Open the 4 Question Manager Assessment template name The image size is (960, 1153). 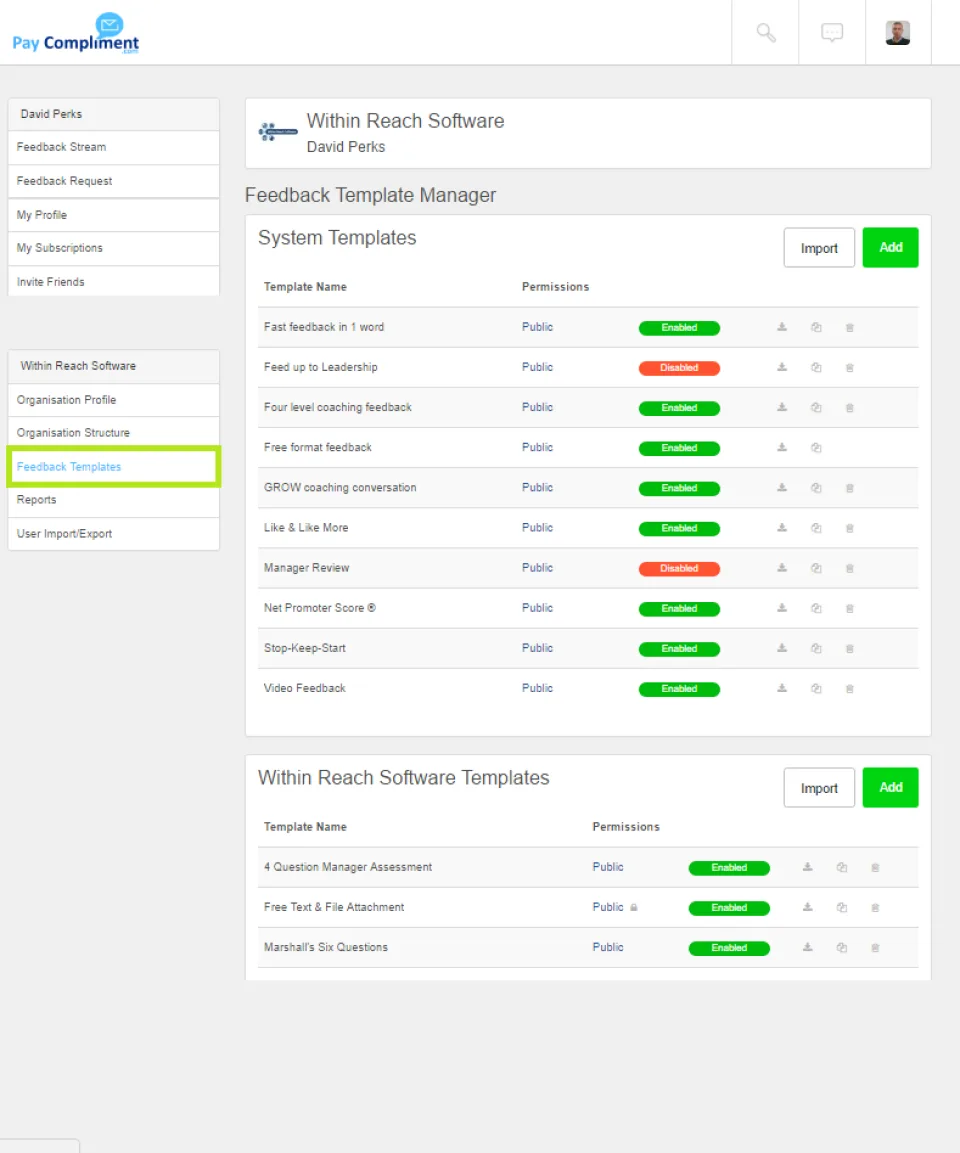[348, 867]
